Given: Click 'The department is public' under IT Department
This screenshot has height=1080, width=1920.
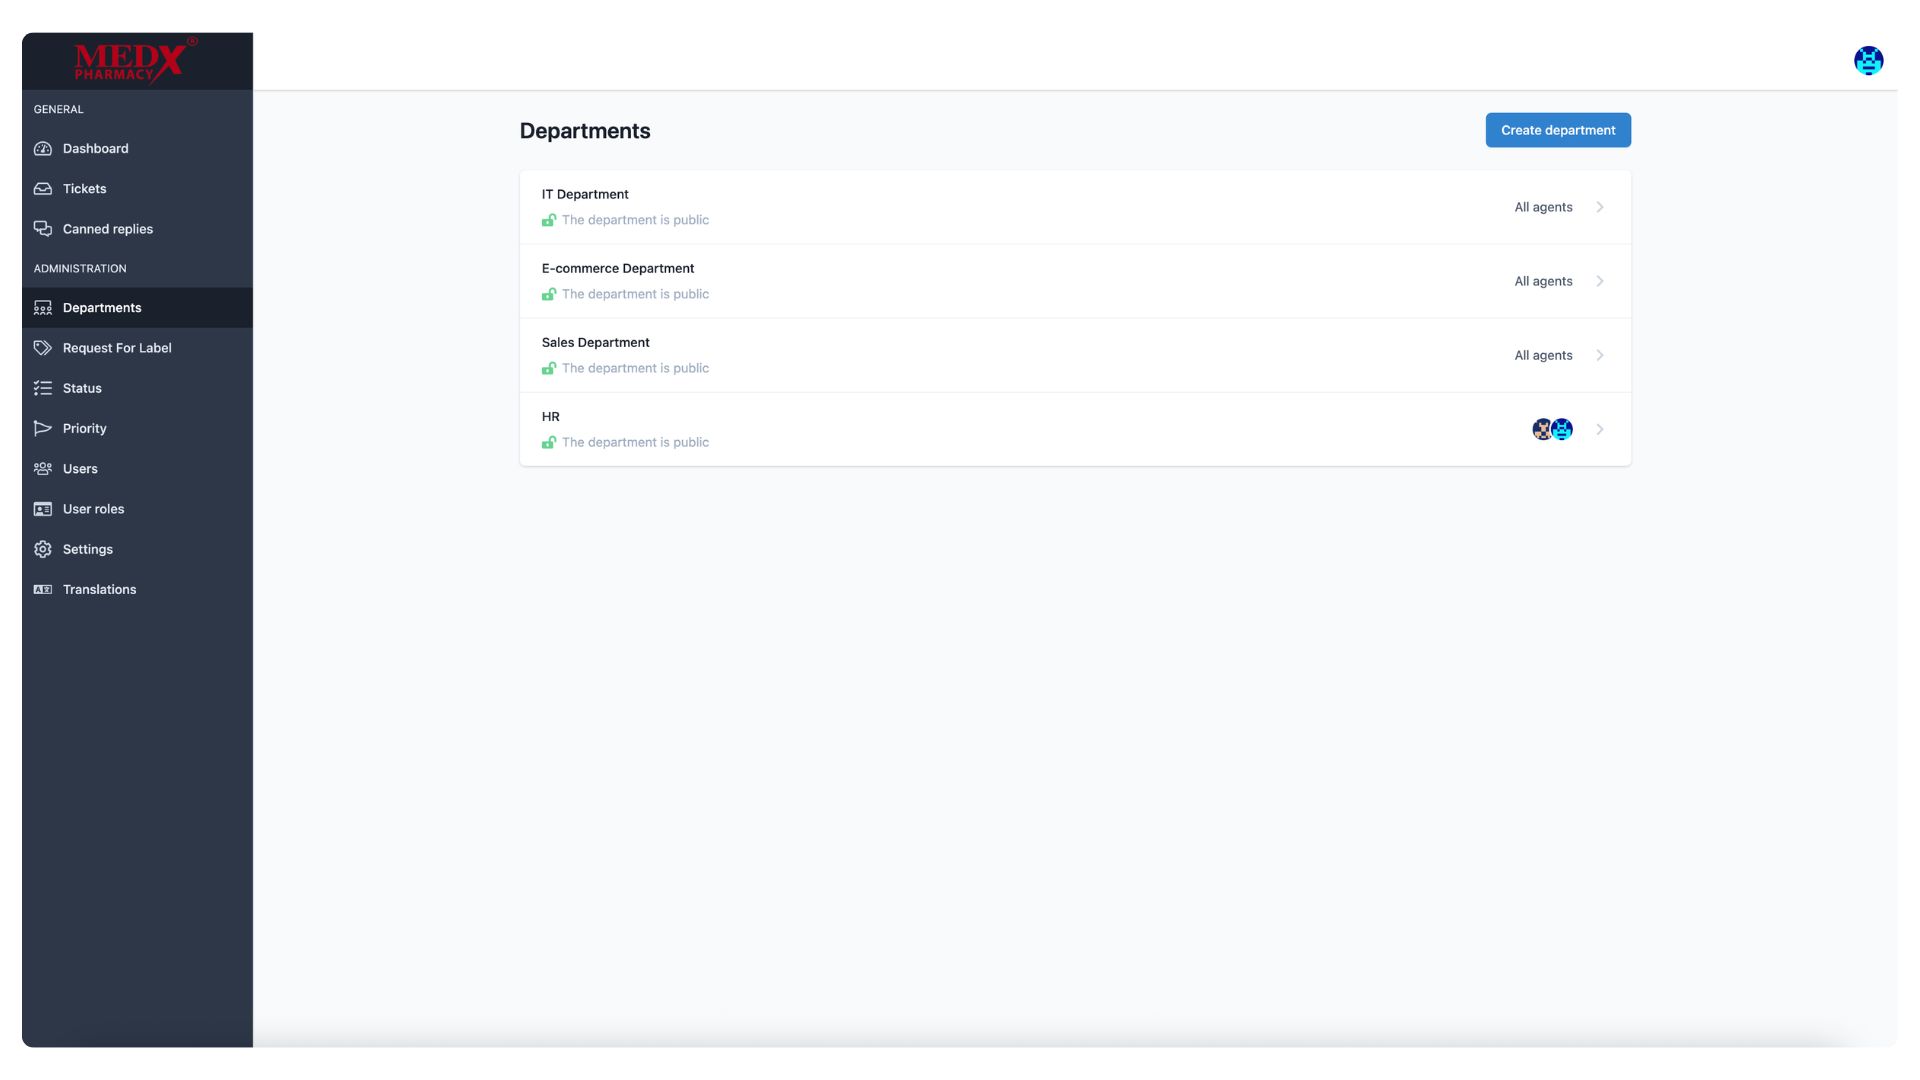Looking at the screenshot, I should [x=635, y=220].
